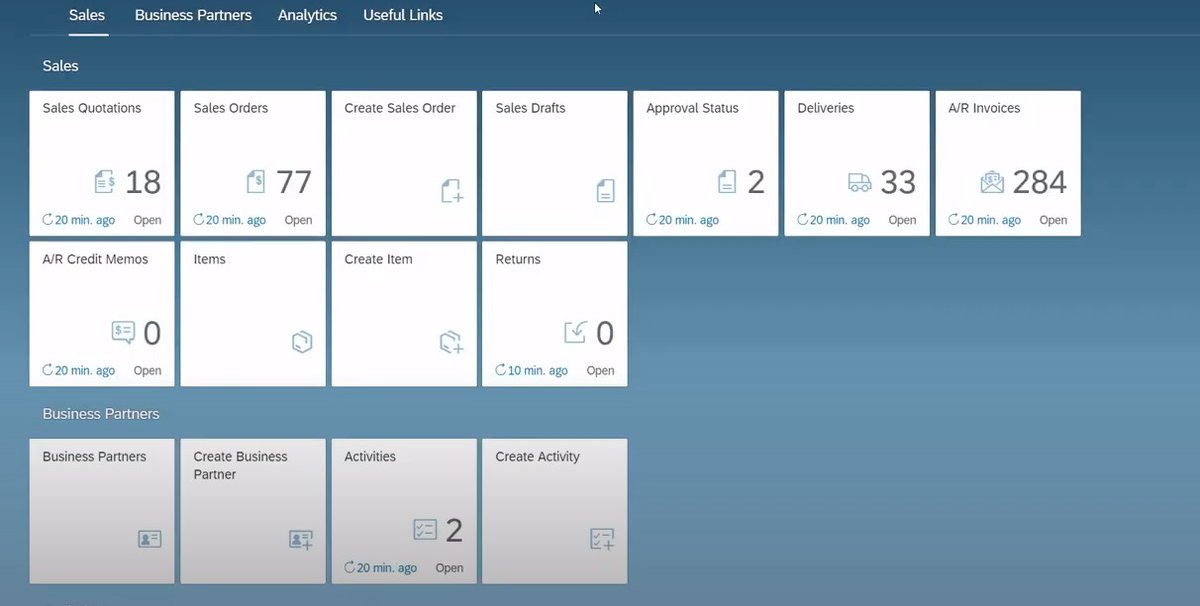The width and height of the screenshot is (1200, 606).
Task: Open the Useful Links tab
Action: coord(402,14)
